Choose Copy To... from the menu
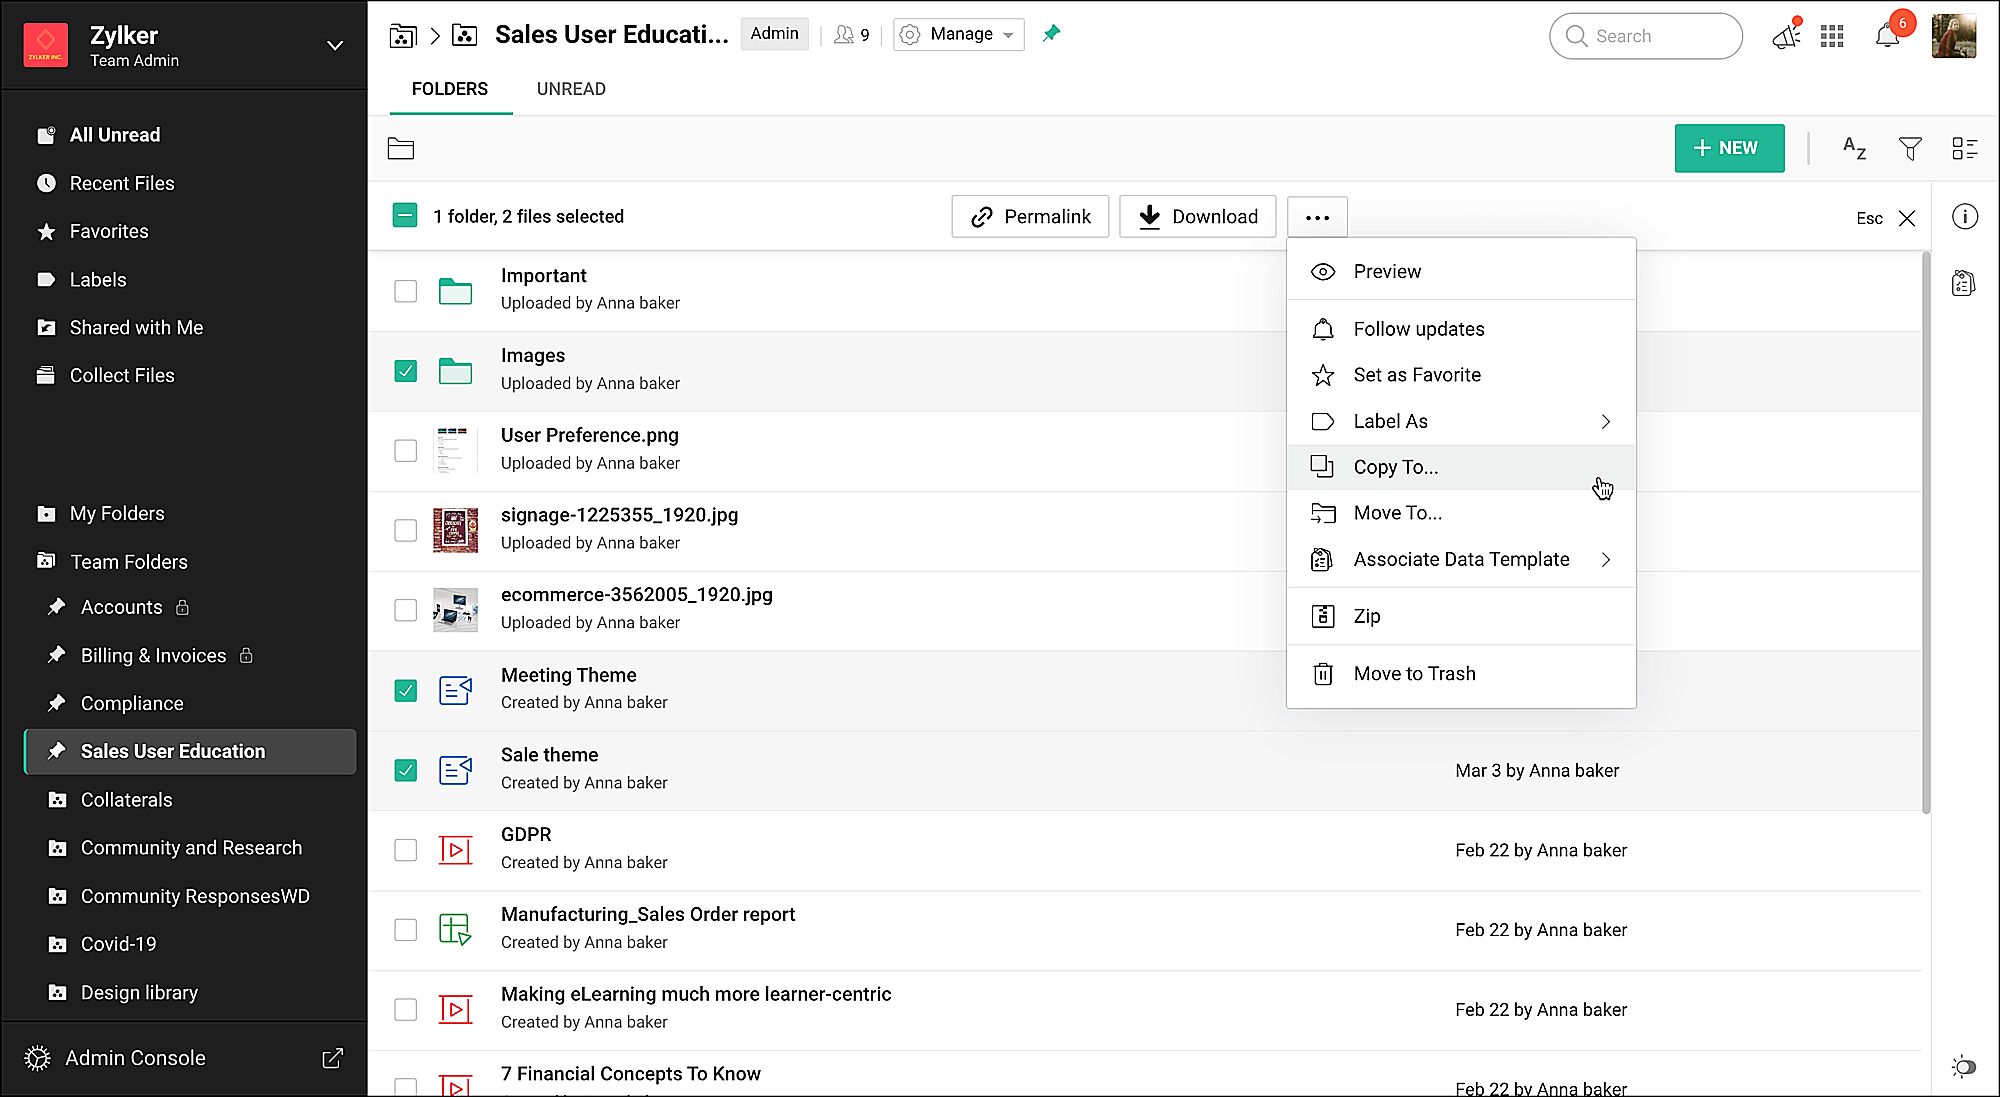Viewport: 2000px width, 1097px height. click(1395, 467)
